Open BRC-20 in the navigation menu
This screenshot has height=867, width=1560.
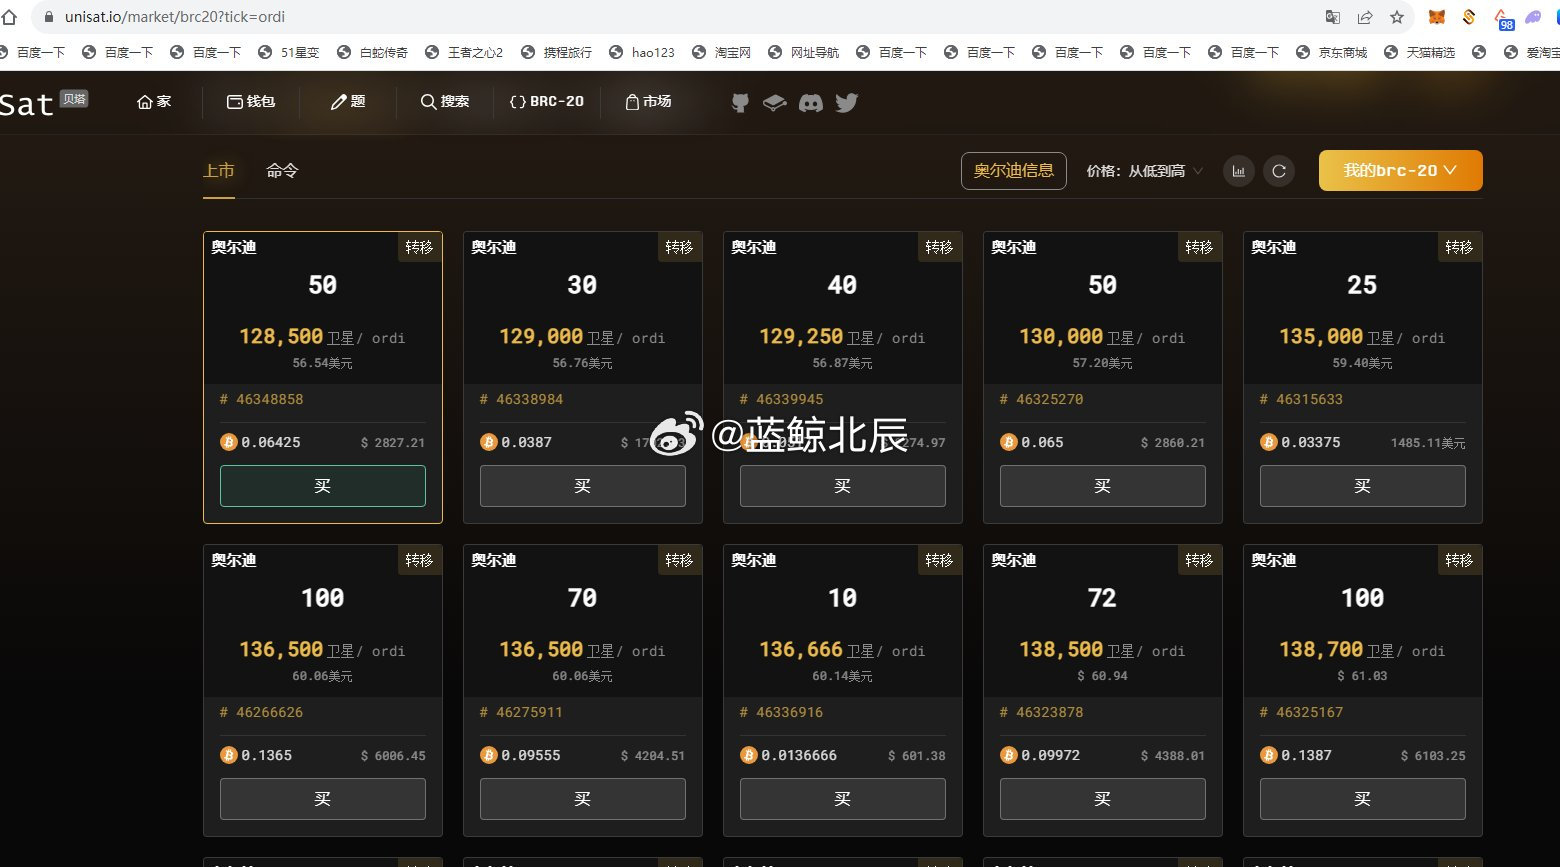(x=546, y=101)
